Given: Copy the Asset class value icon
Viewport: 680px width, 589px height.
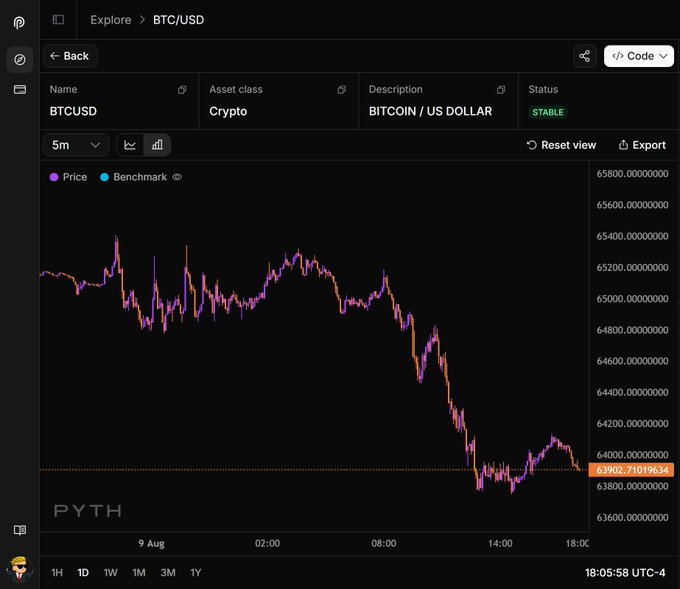Looking at the screenshot, I should [342, 89].
